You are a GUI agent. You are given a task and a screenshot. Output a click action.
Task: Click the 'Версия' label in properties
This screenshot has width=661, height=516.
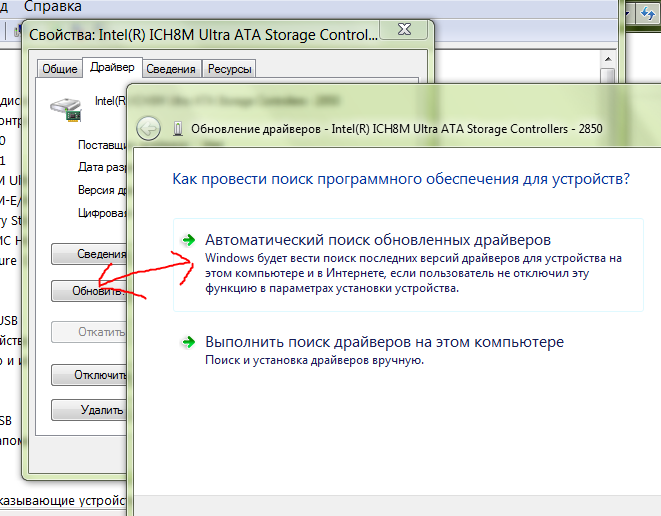coord(102,190)
